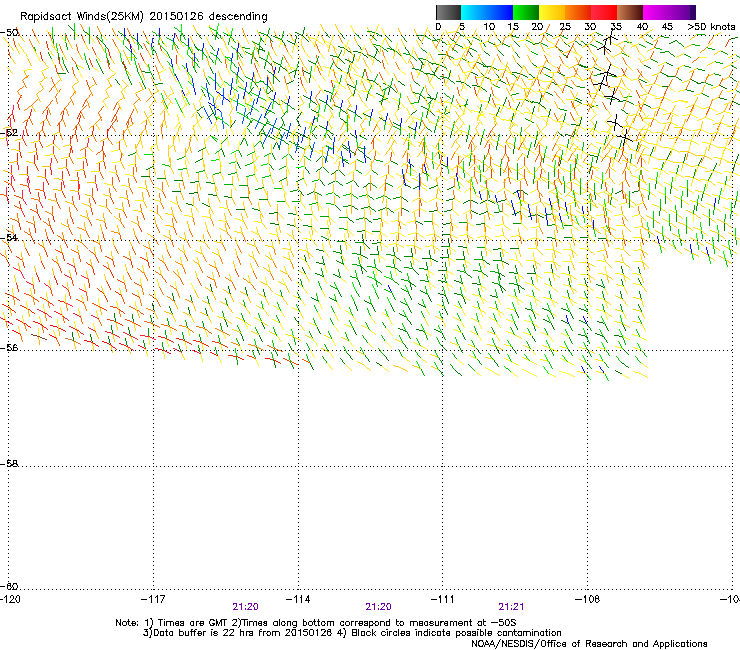The image size is (740, 650).
Task: Click the -114 longitude axis label
Action: pyautogui.click(x=298, y=599)
